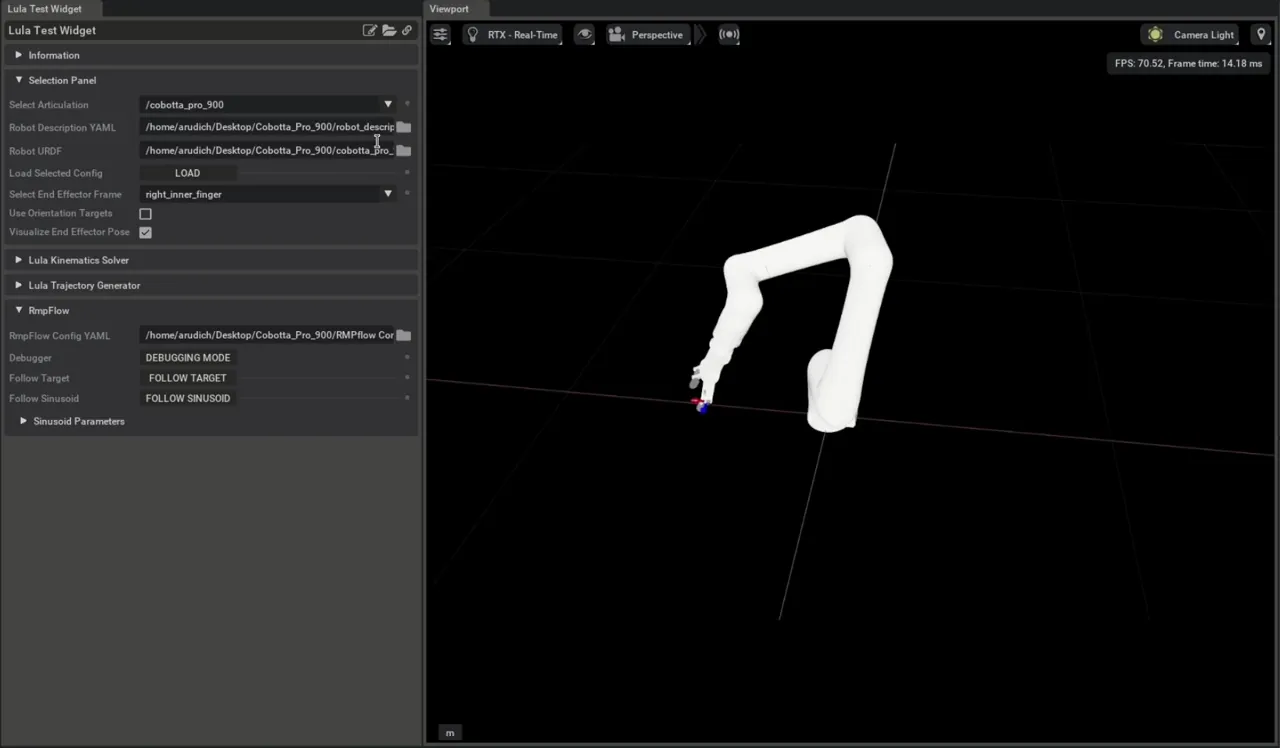Click the edit script icon in widget header
Viewport: 1280px width, 748px height.
coord(370,31)
